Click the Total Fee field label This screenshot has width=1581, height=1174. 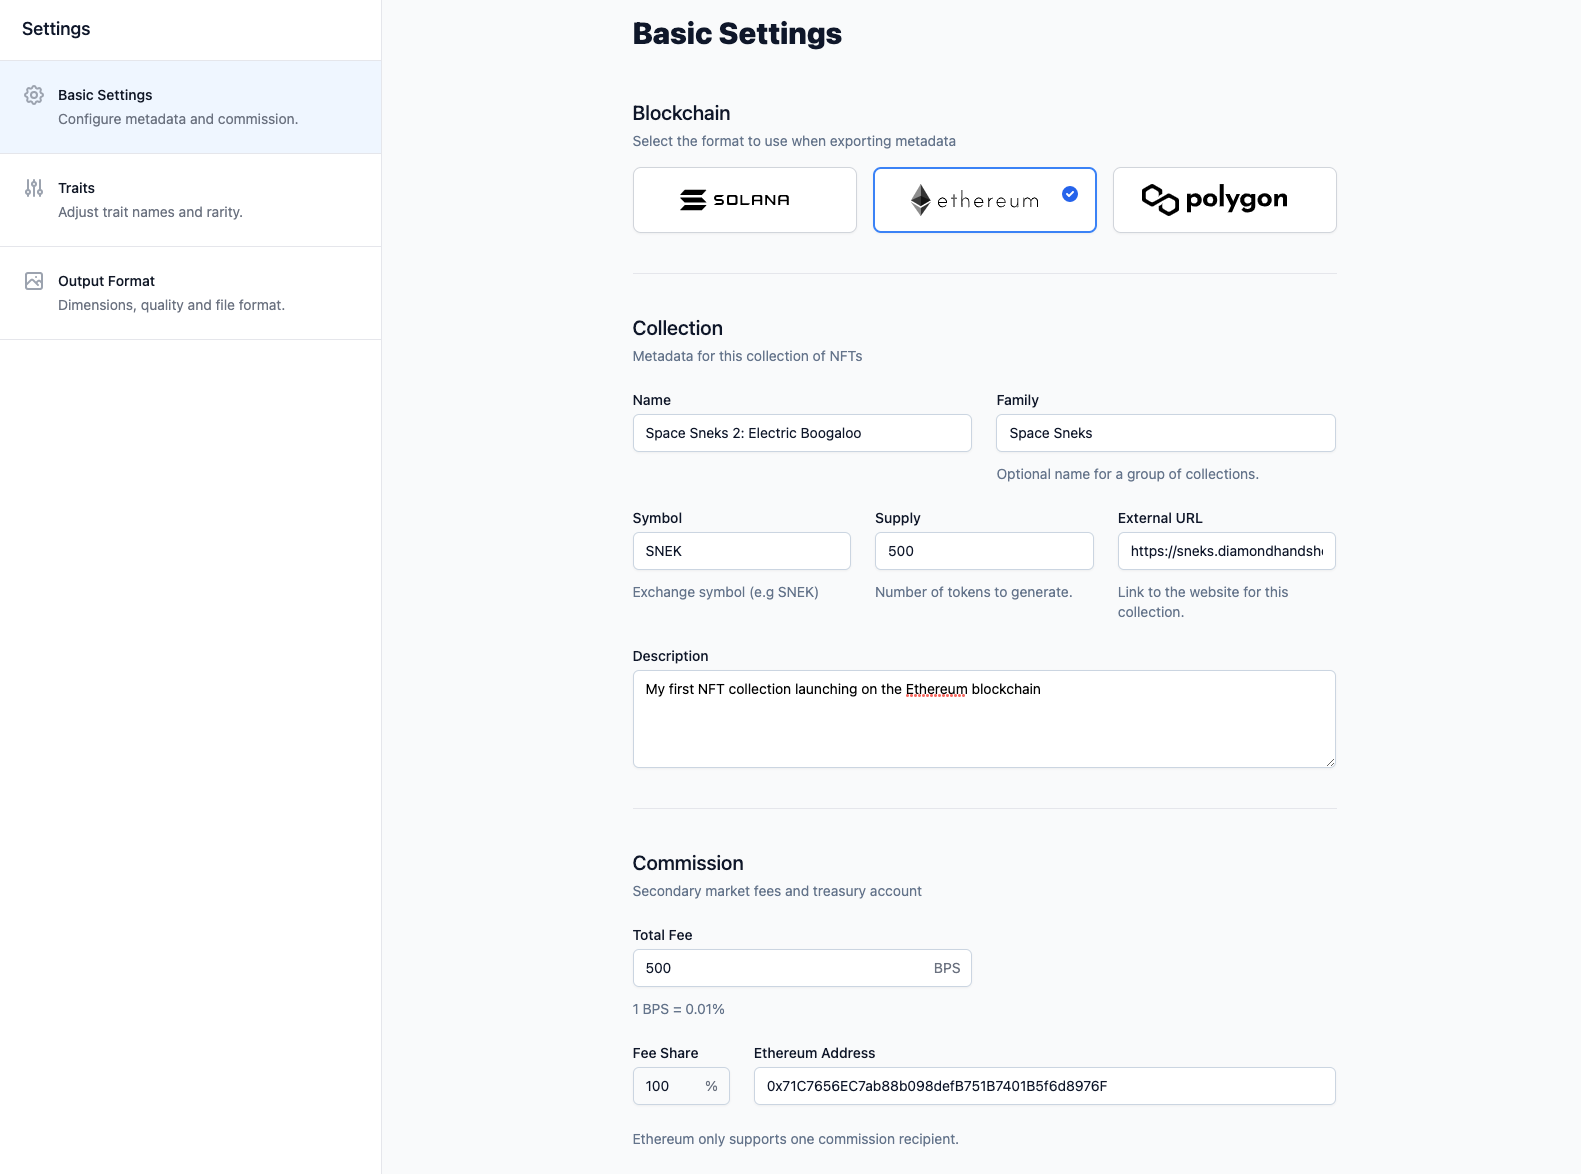(x=662, y=935)
